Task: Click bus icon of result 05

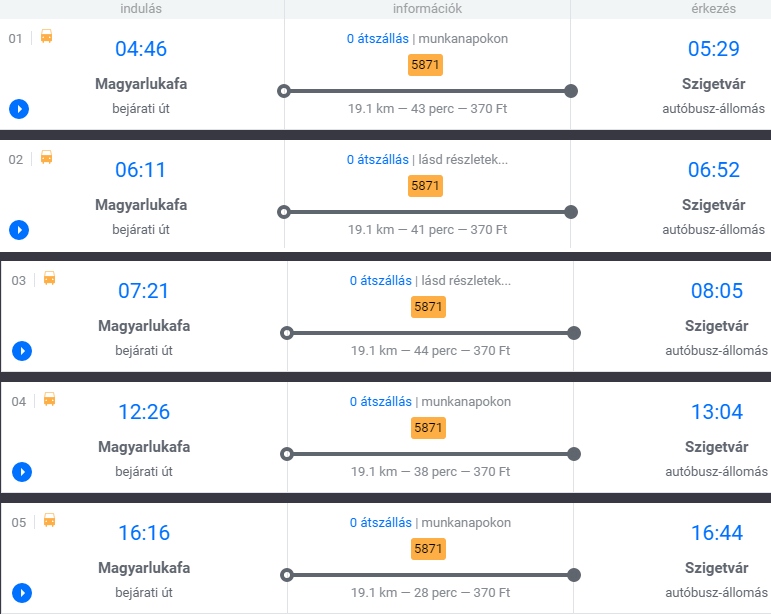Action: 49,521
